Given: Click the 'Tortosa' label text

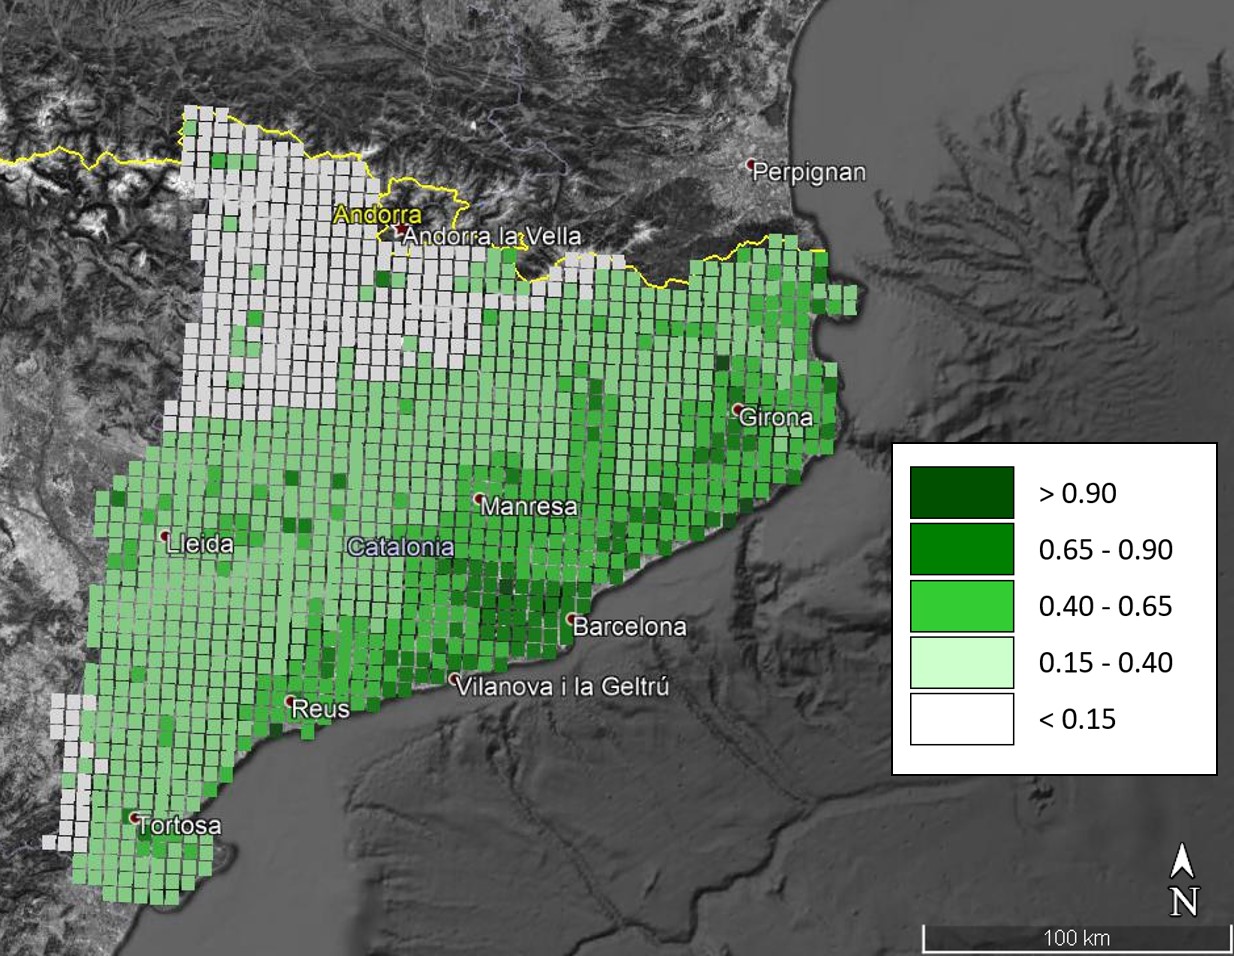Looking at the screenshot, I should (x=179, y=826).
